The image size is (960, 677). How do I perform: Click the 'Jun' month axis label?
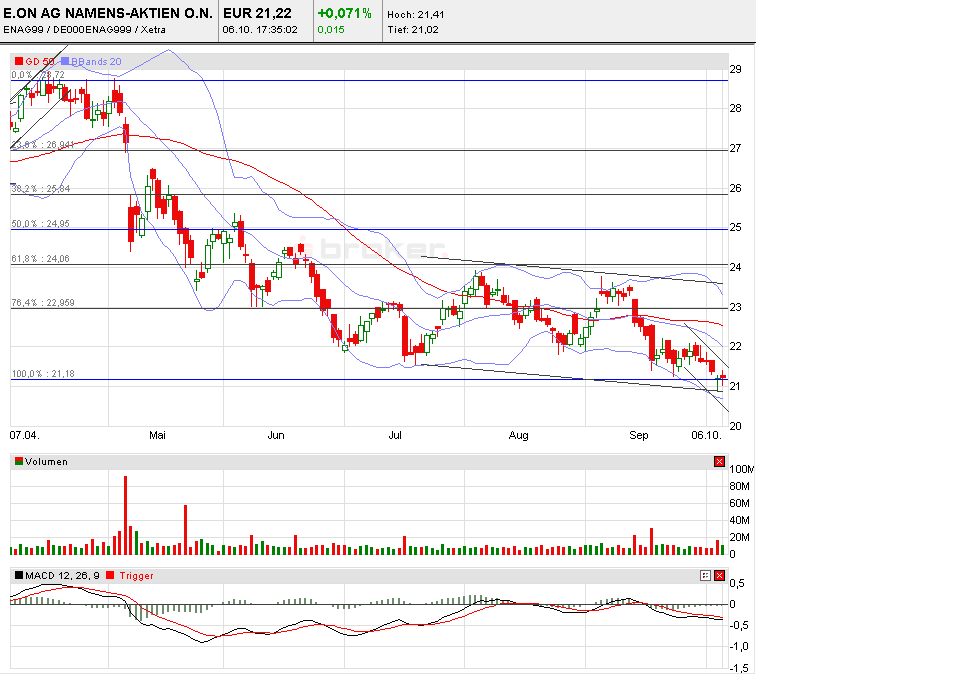tap(276, 435)
